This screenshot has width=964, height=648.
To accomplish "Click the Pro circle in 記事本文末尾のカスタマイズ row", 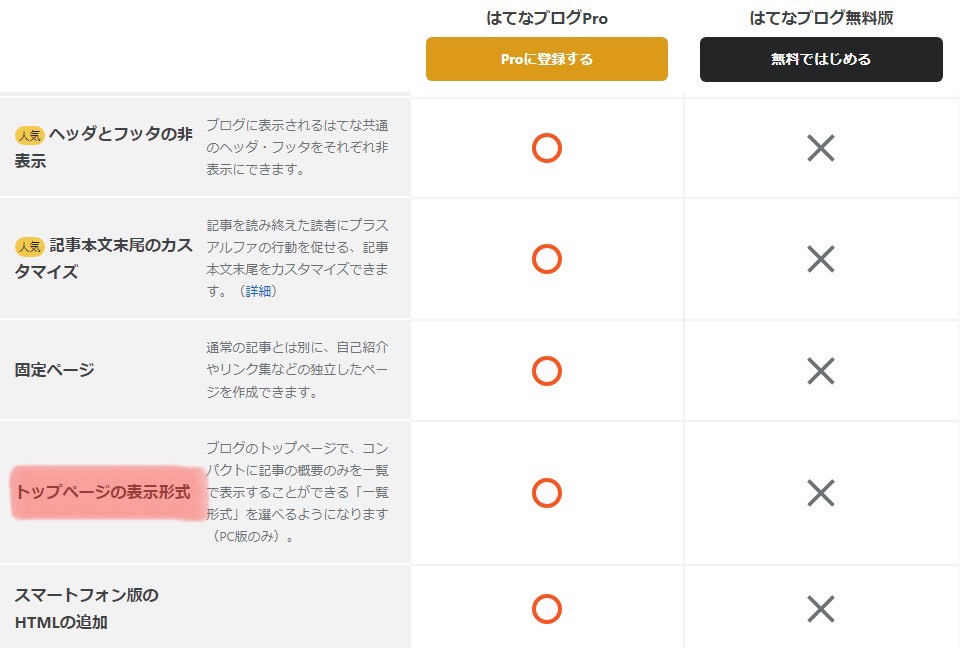I will [547, 259].
